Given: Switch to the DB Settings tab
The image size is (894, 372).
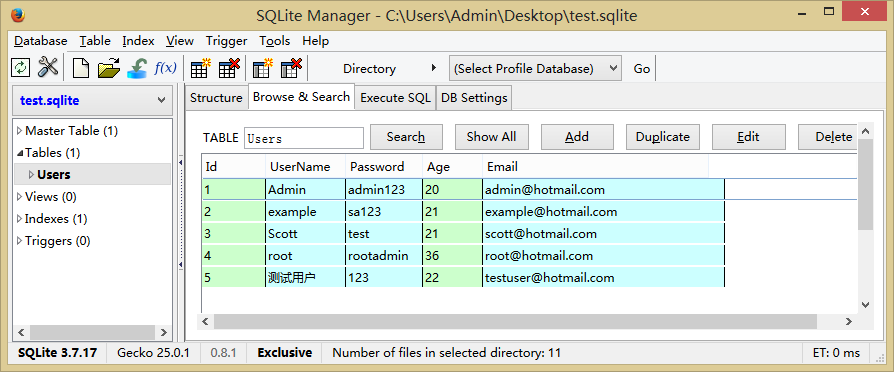Looking at the screenshot, I should 474,98.
